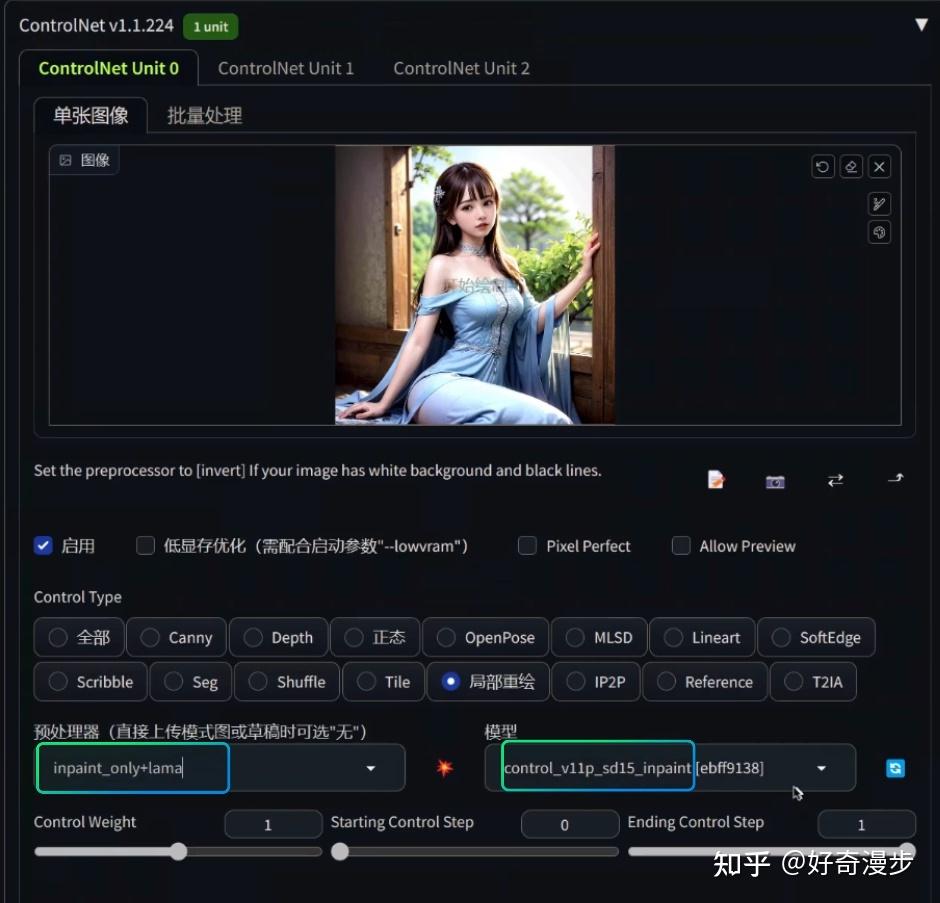Mirror the webcam with the swap arrows icon
This screenshot has height=903, width=940.
click(x=835, y=480)
